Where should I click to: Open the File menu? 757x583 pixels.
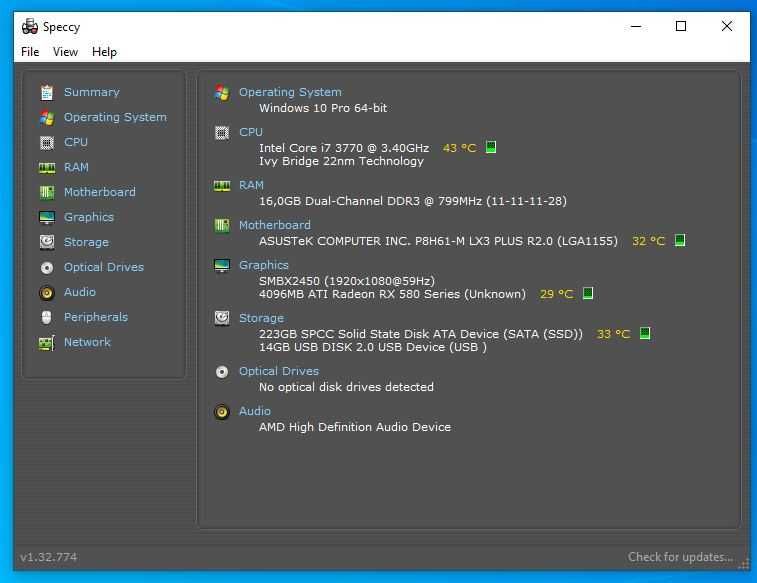pos(30,52)
